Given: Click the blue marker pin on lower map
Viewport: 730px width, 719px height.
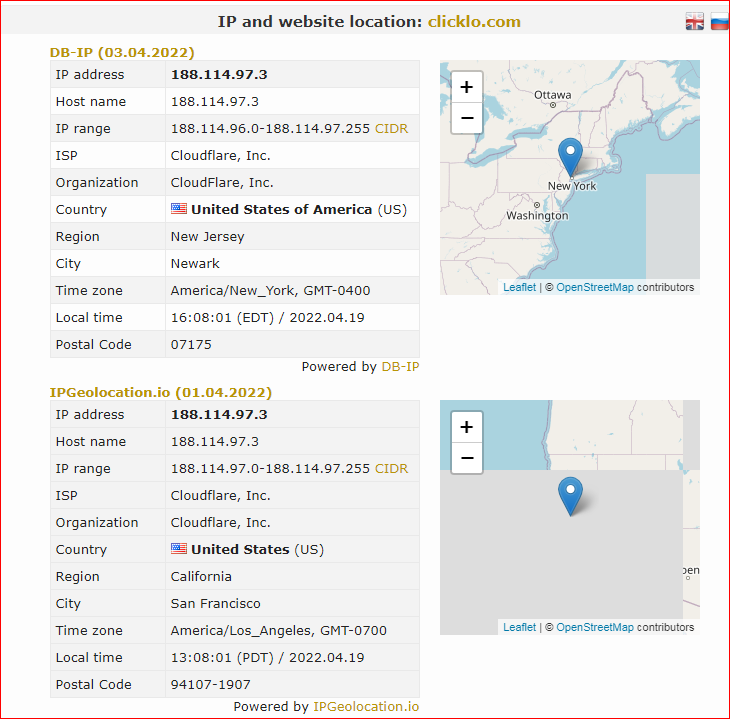Looking at the screenshot, I should tap(570, 496).
